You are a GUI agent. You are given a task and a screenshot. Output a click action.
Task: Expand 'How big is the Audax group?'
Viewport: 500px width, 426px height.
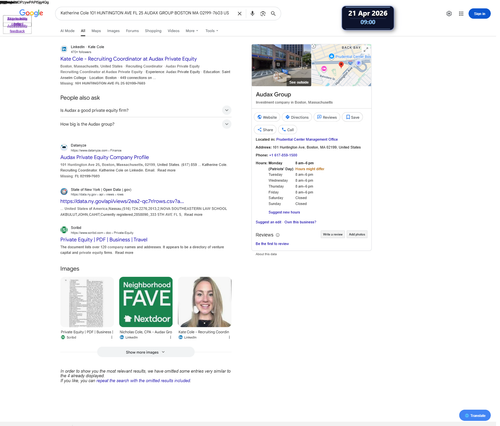click(145, 124)
